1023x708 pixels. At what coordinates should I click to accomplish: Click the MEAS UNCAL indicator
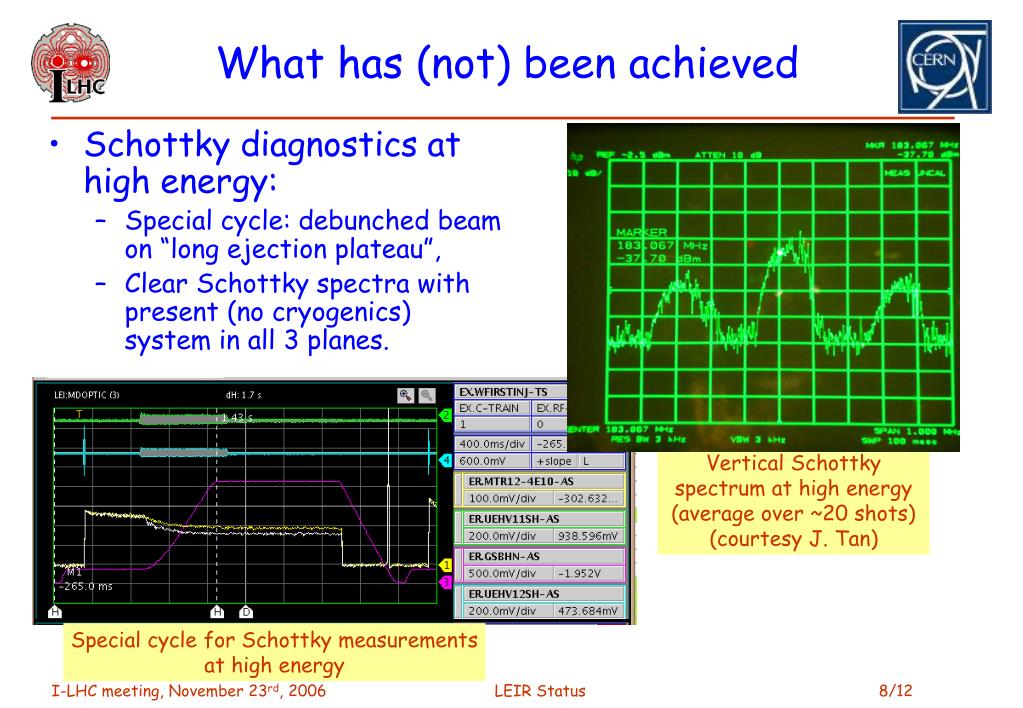tap(915, 173)
